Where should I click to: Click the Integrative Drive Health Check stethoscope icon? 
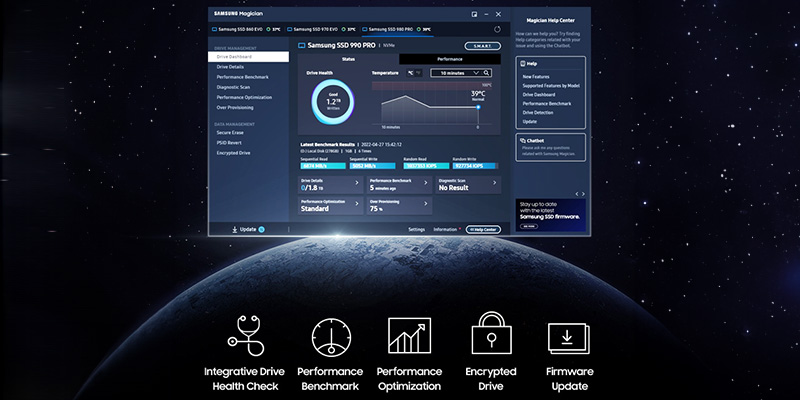tap(245, 335)
